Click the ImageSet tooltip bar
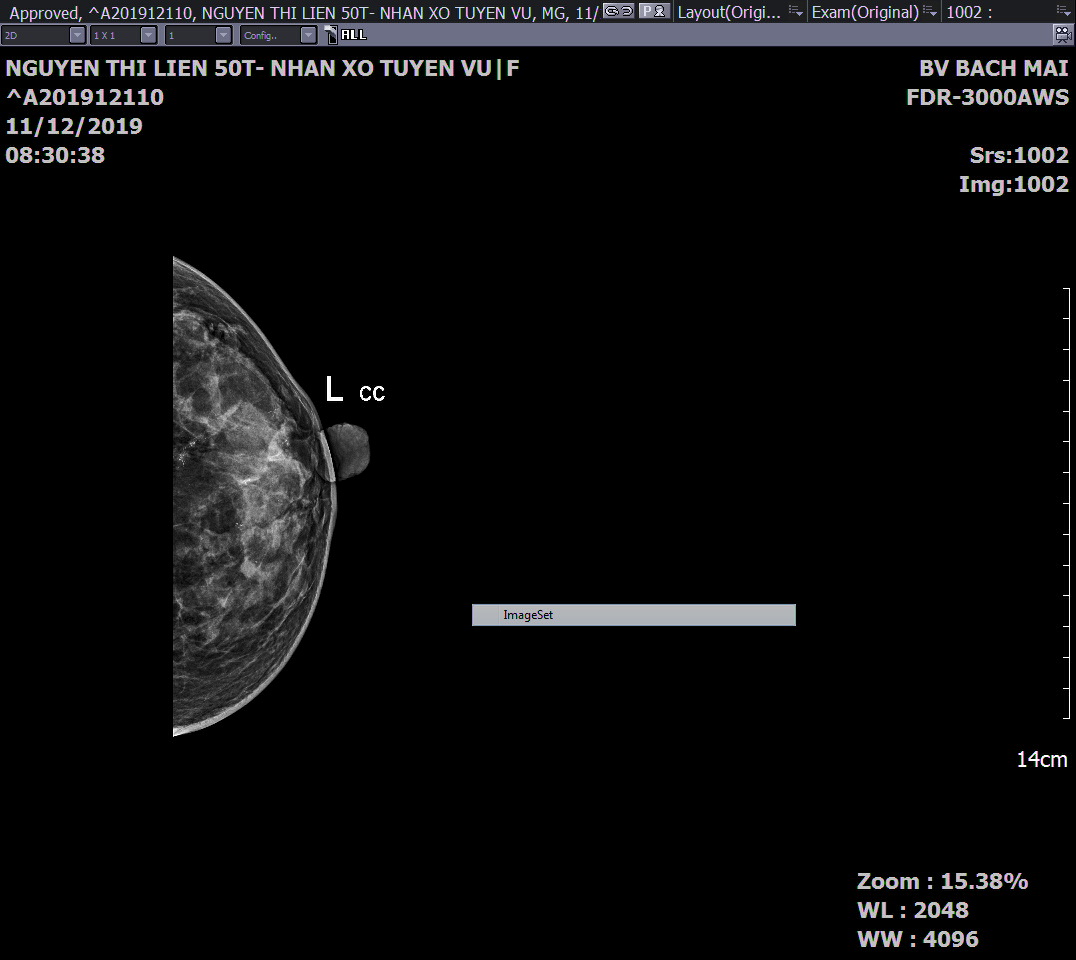The height and width of the screenshot is (960, 1076). [633, 615]
